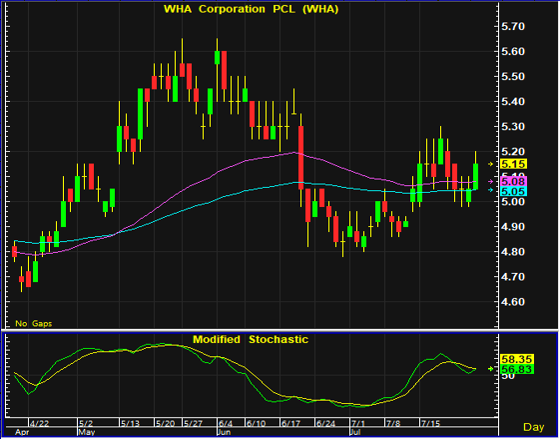This screenshot has width=560, height=439.
Task: Click the 5.30 price axis label
Action: tap(514, 126)
